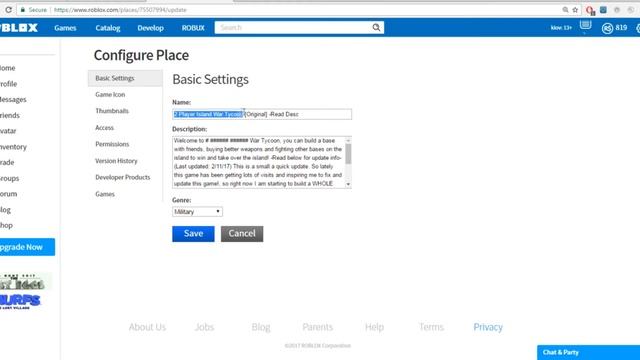
Task: Go to Develop in the top navigation
Action: point(151,28)
